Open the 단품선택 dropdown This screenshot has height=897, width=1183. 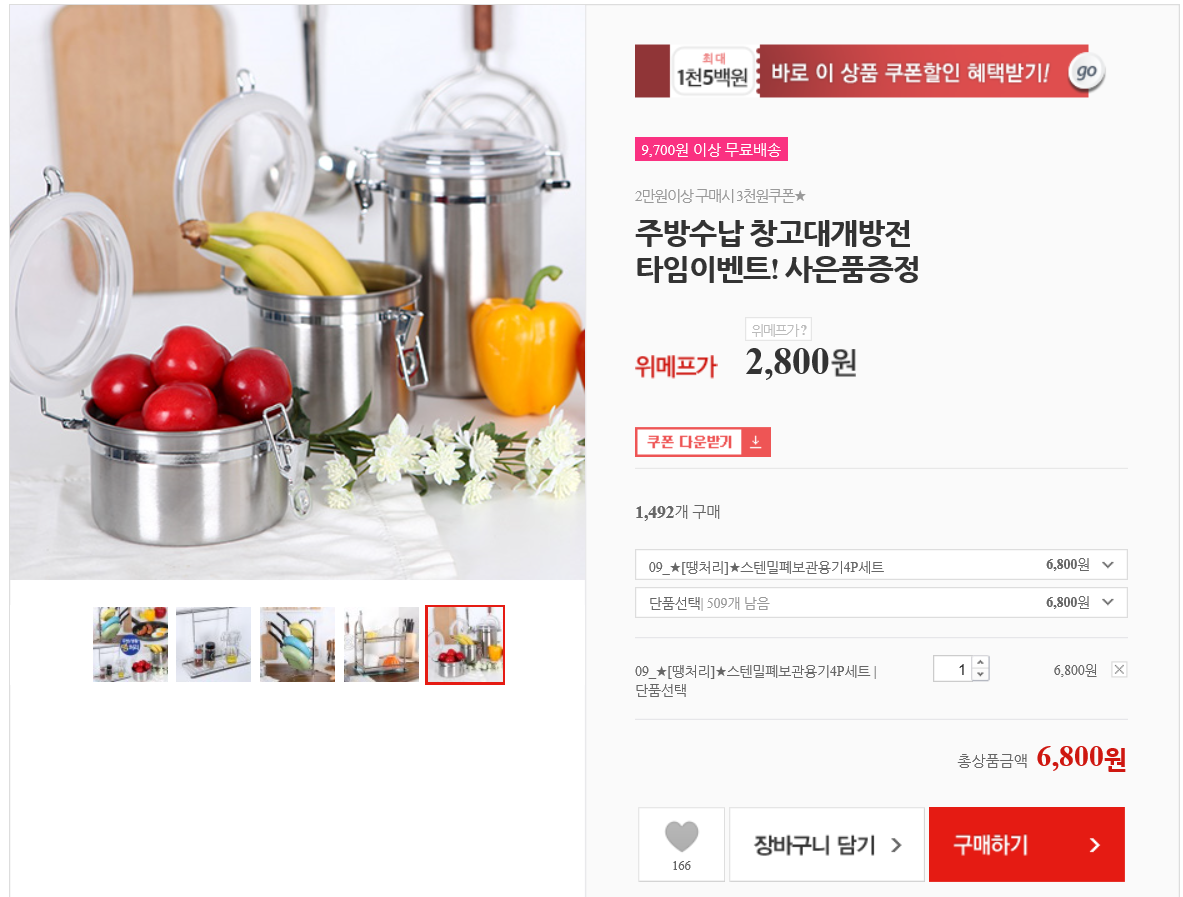[x=881, y=602]
